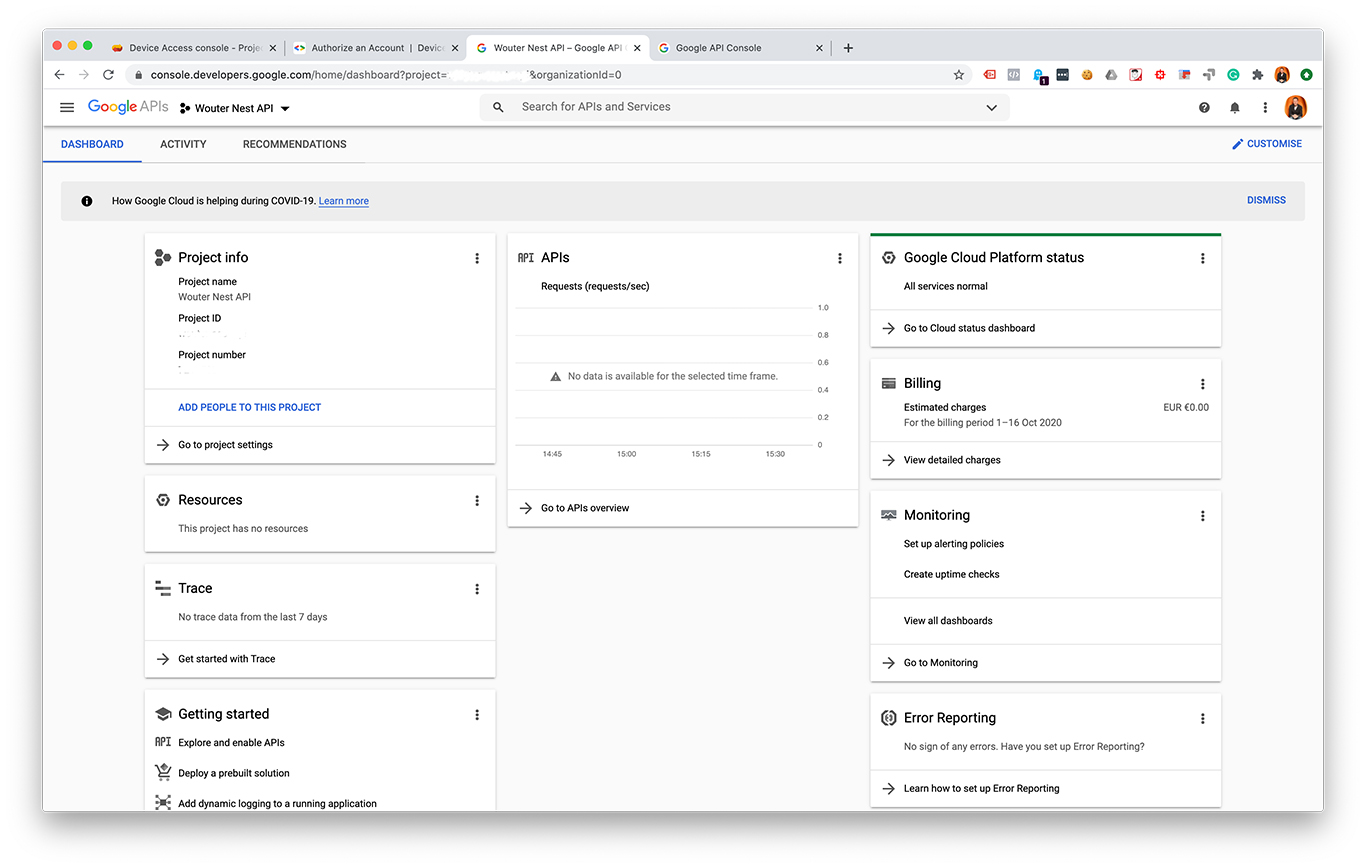
Task: Reload the page
Action: pyautogui.click(x=108, y=75)
